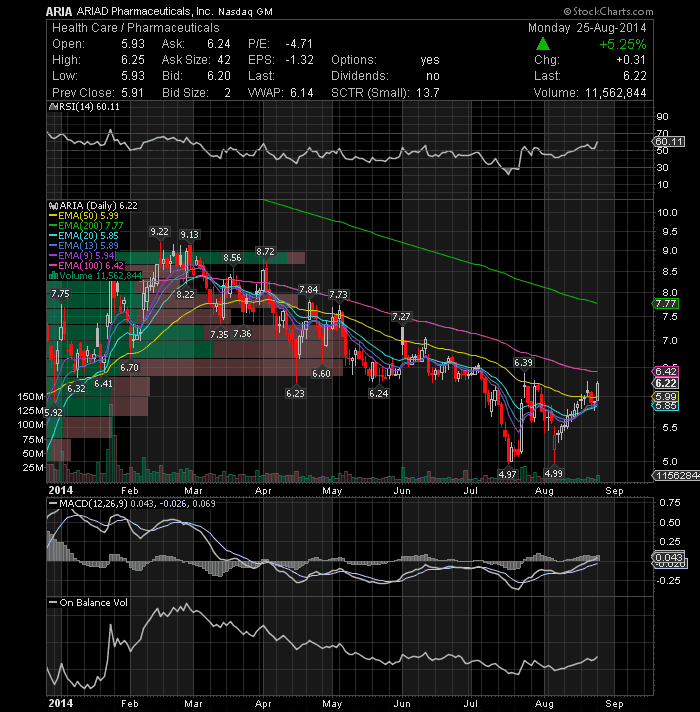Screen dimensions: 700x712
Task: Click the StockCharts.com copyright text
Action: click(x=608, y=11)
